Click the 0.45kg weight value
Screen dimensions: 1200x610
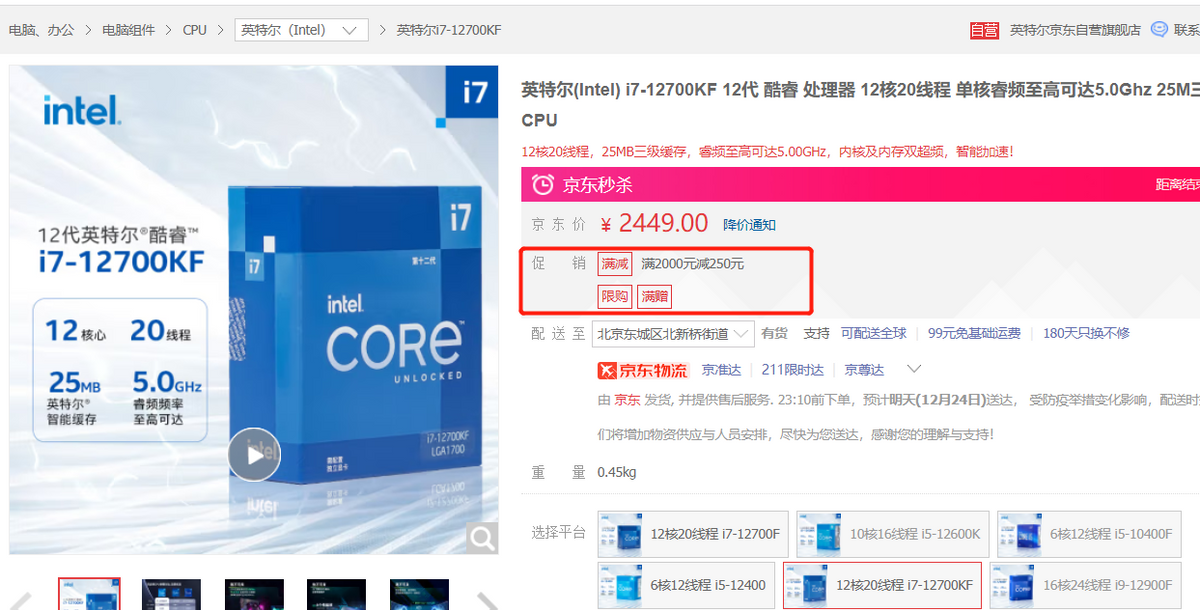(617, 472)
